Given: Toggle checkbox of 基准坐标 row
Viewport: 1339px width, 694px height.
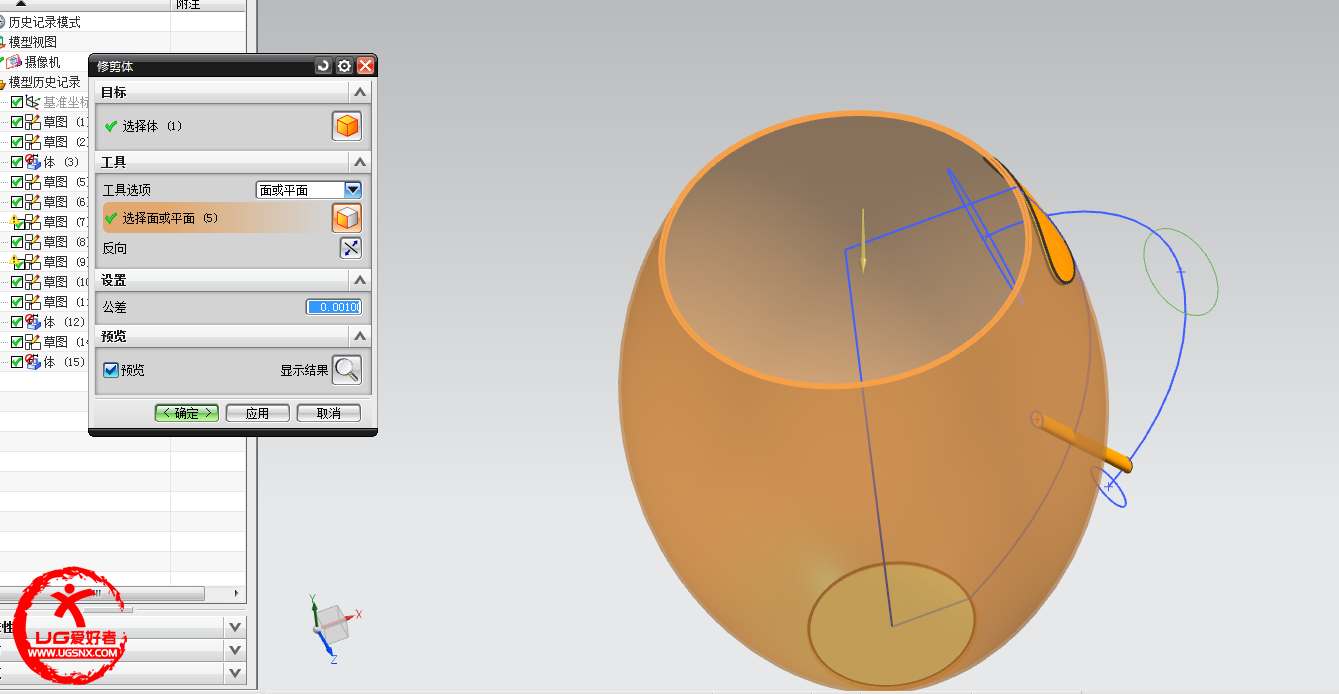Looking at the screenshot, I should tap(17, 102).
